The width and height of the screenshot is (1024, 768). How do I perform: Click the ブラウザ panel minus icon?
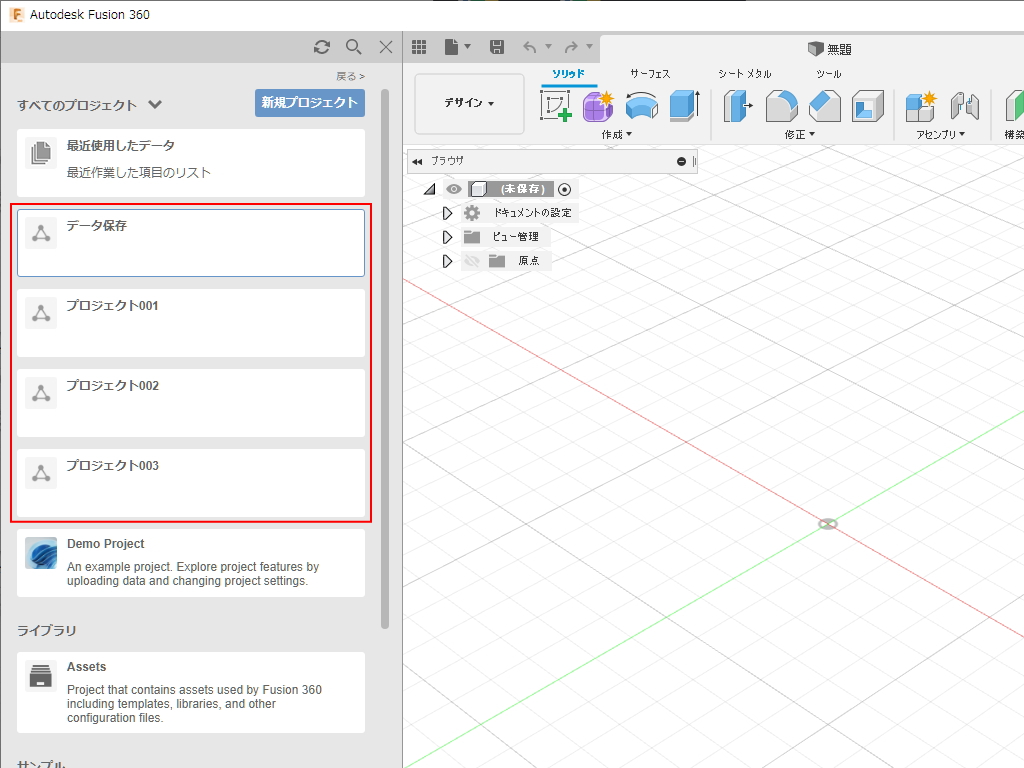click(x=681, y=161)
